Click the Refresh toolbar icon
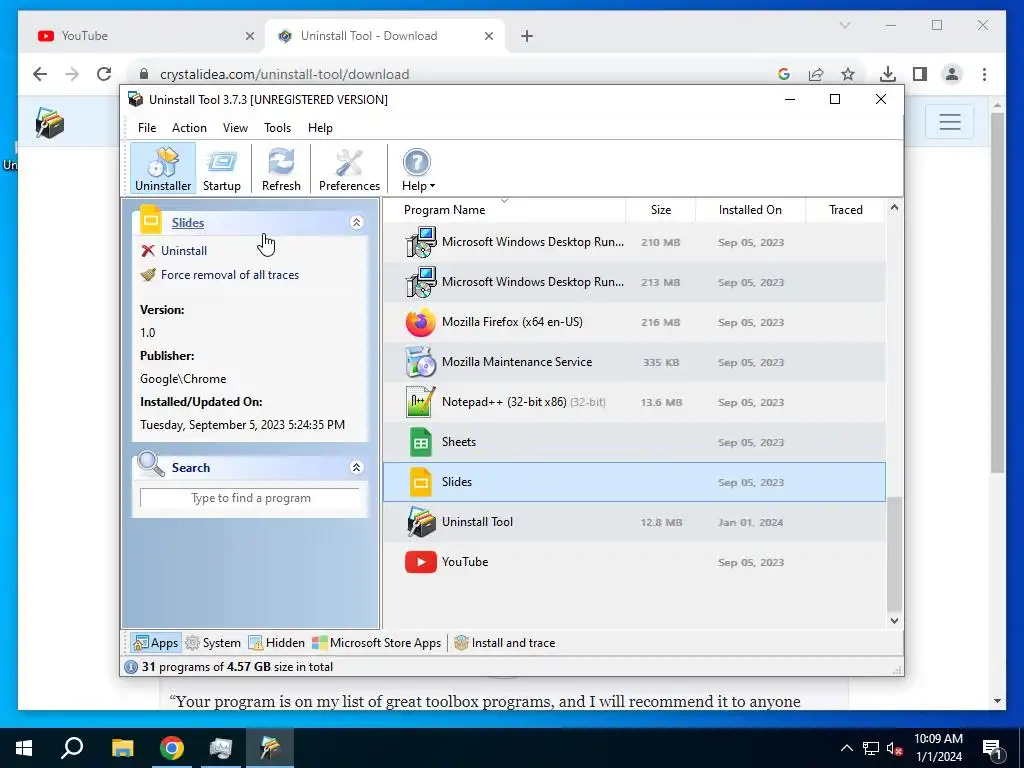1024x768 pixels. point(281,168)
